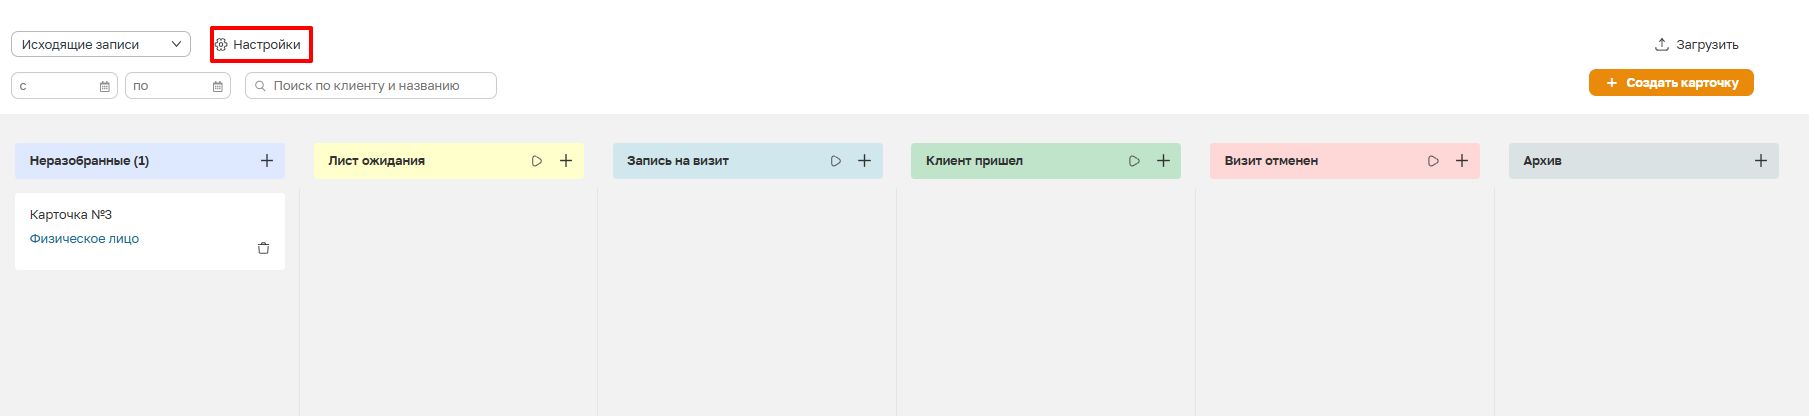Add card to Визит отменен column

tap(1462, 161)
